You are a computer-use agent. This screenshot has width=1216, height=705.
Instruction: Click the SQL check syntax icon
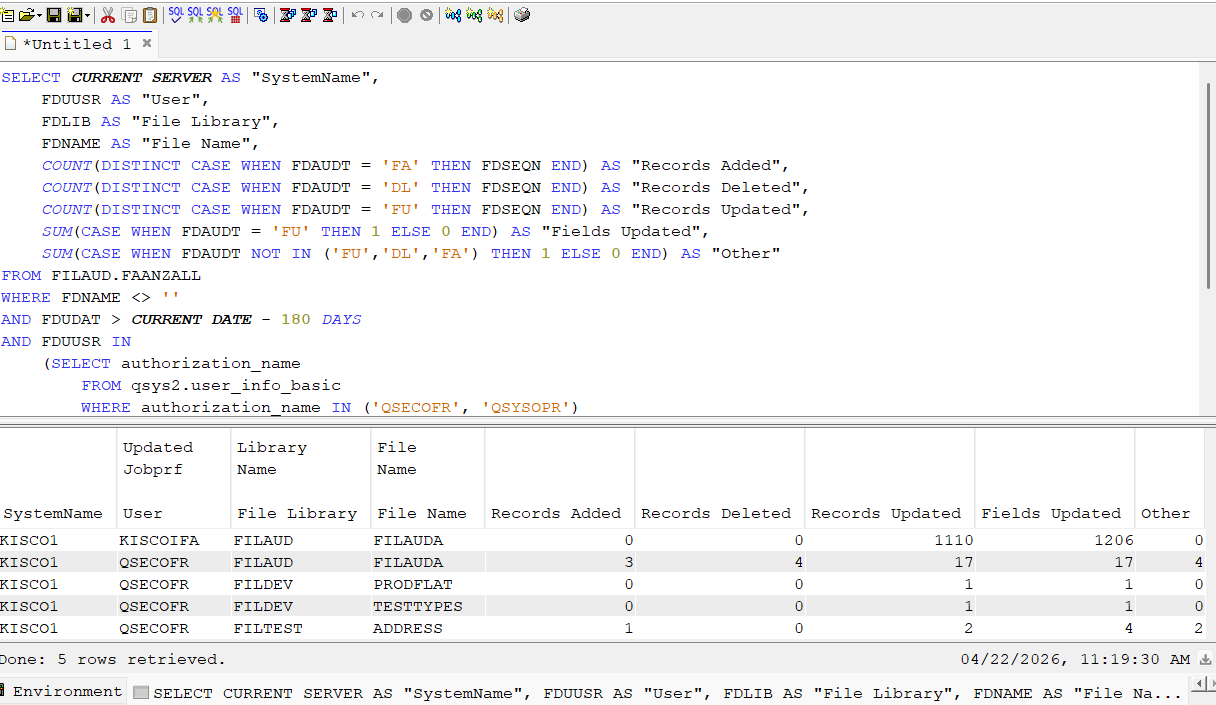coord(176,15)
